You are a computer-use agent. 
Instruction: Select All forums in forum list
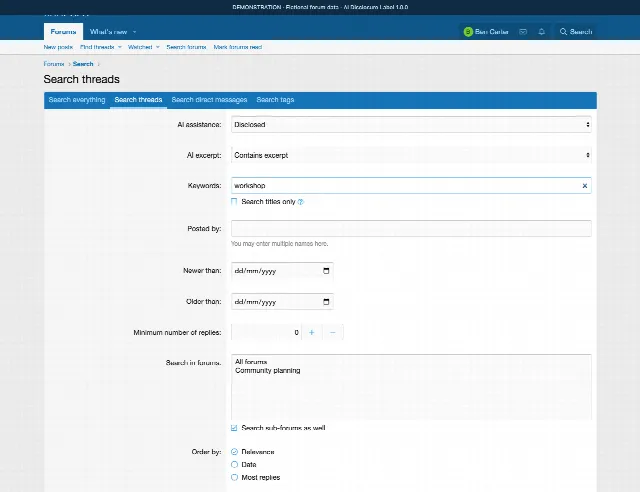point(251,362)
